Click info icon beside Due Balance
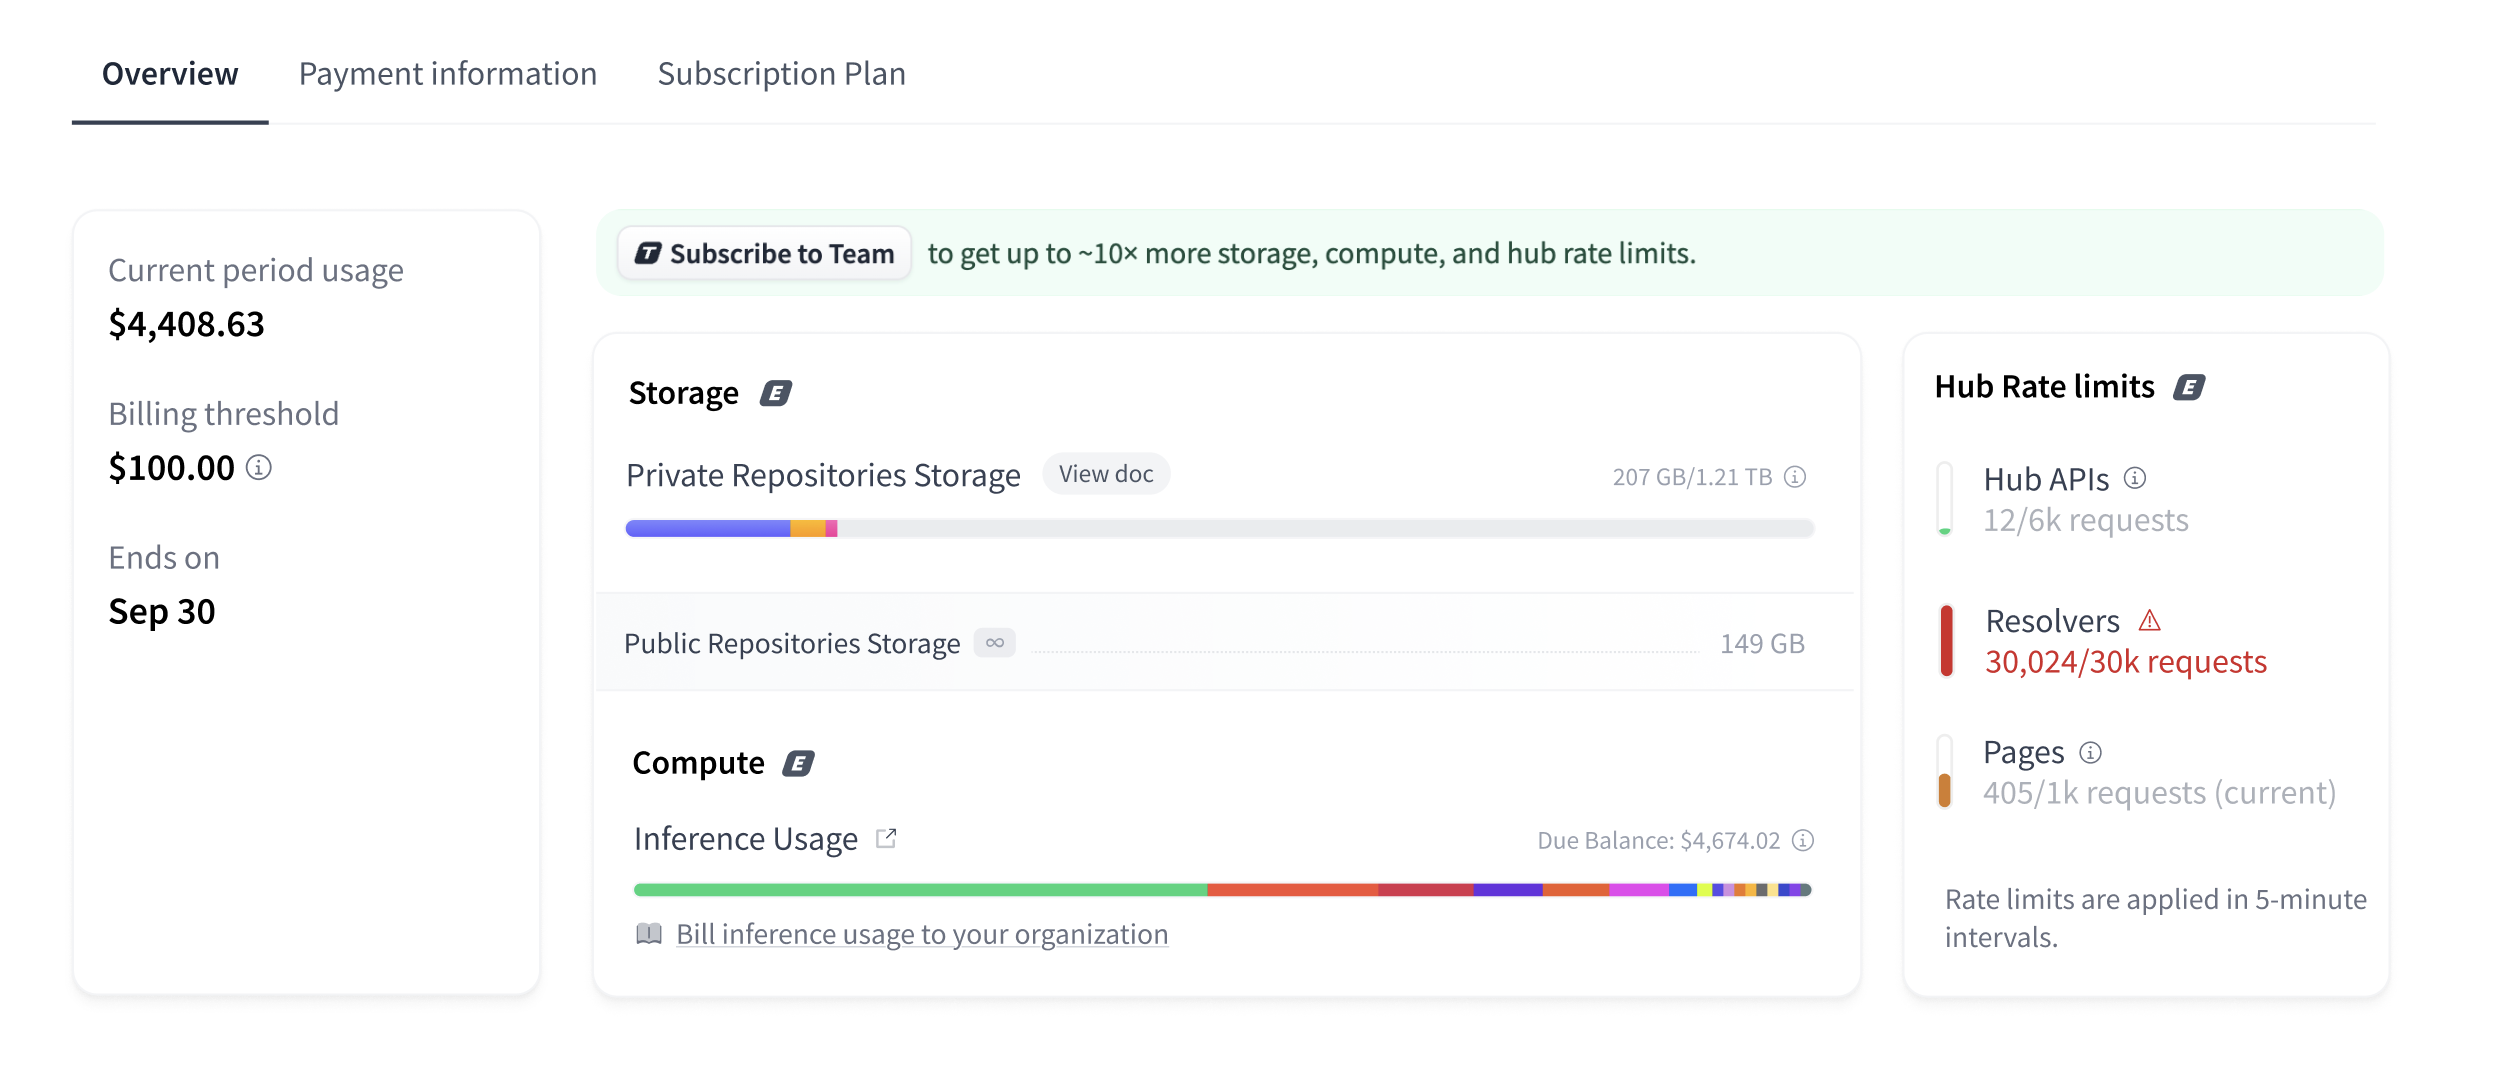2494x1078 pixels. tap(1803, 841)
